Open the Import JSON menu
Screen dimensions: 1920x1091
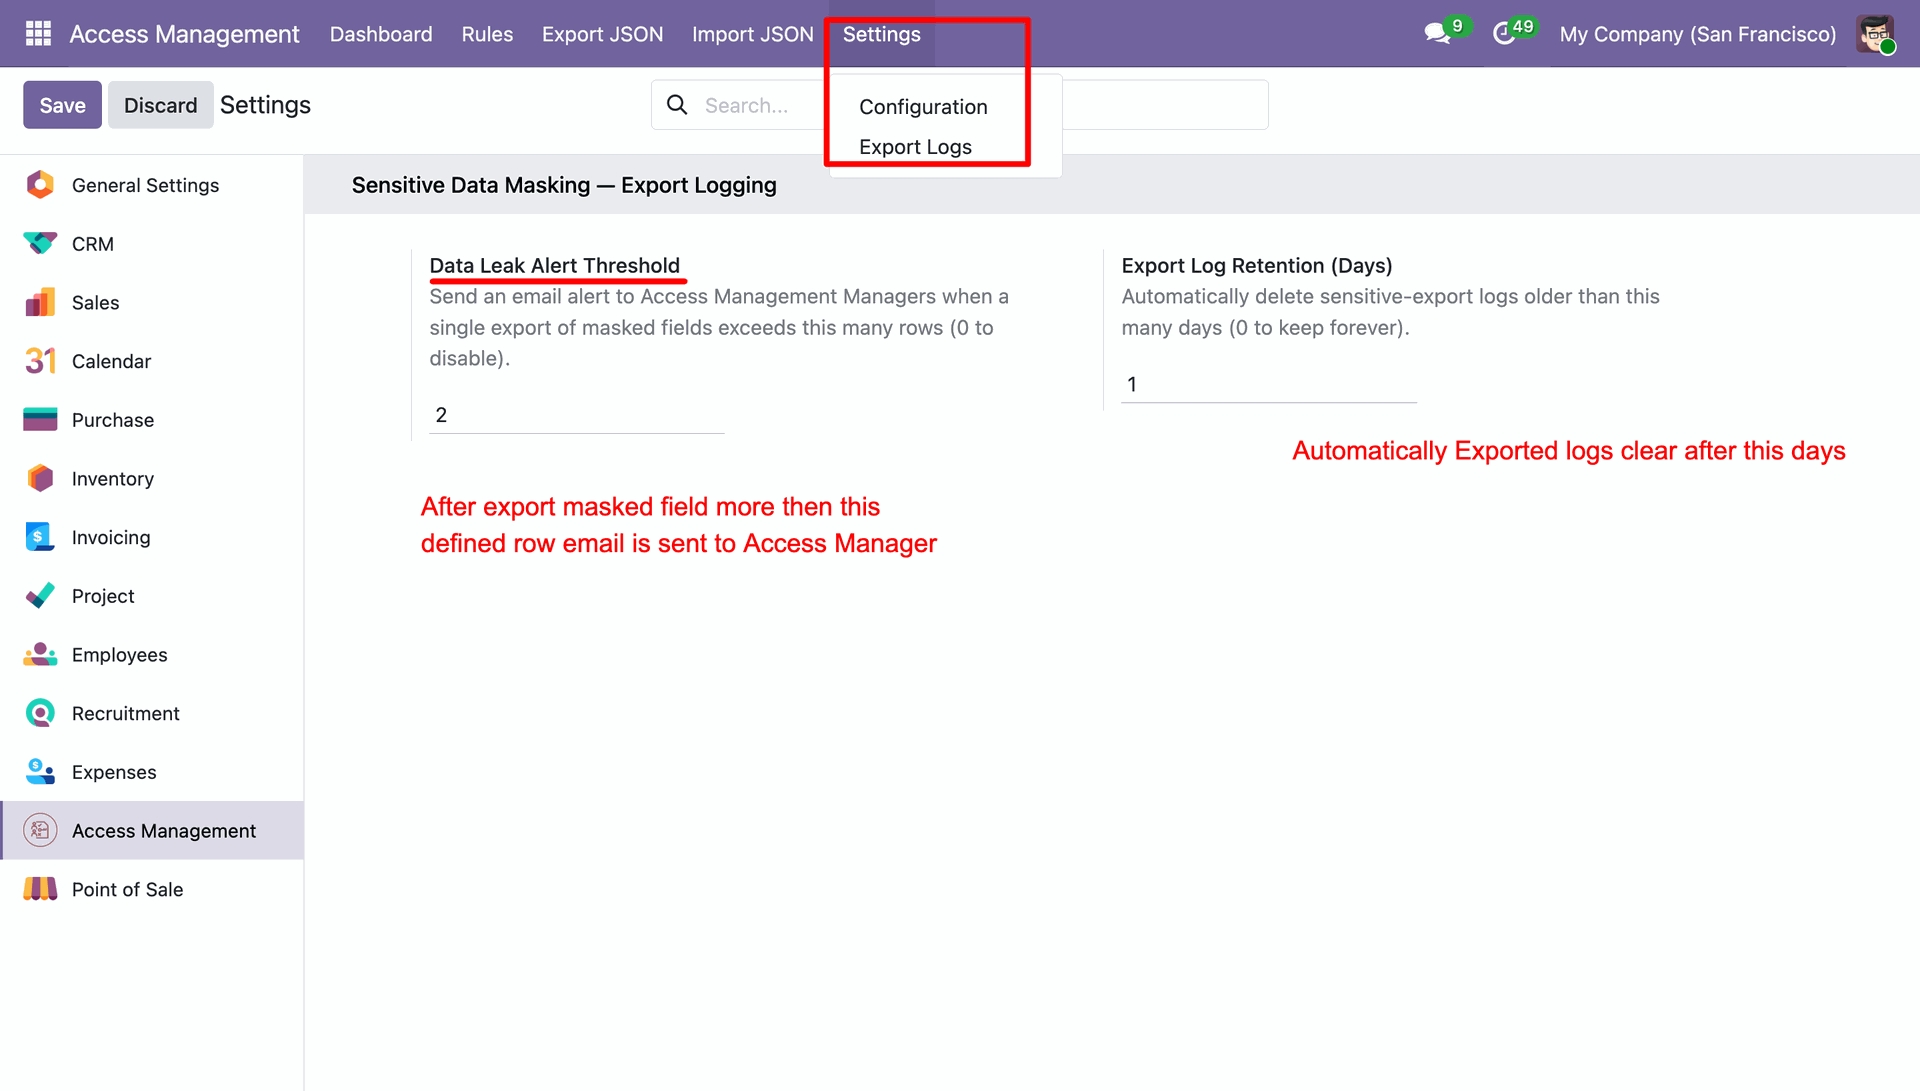pos(753,34)
